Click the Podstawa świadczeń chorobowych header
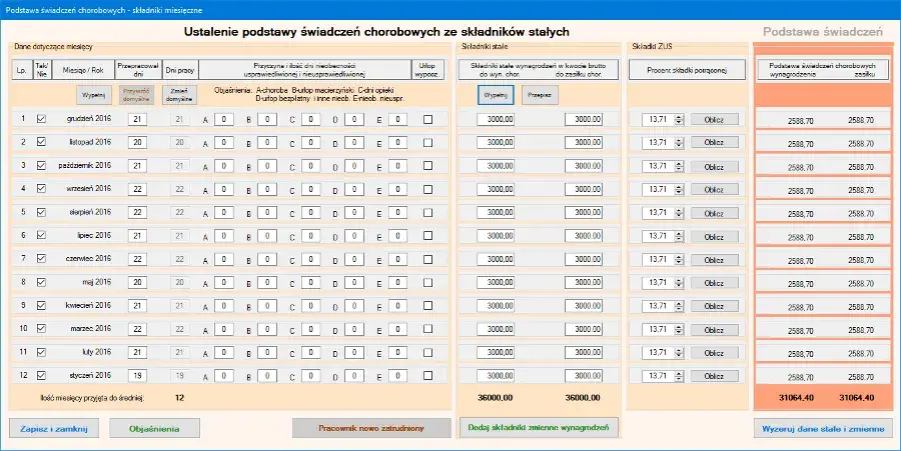The image size is (901, 451). (x=822, y=70)
